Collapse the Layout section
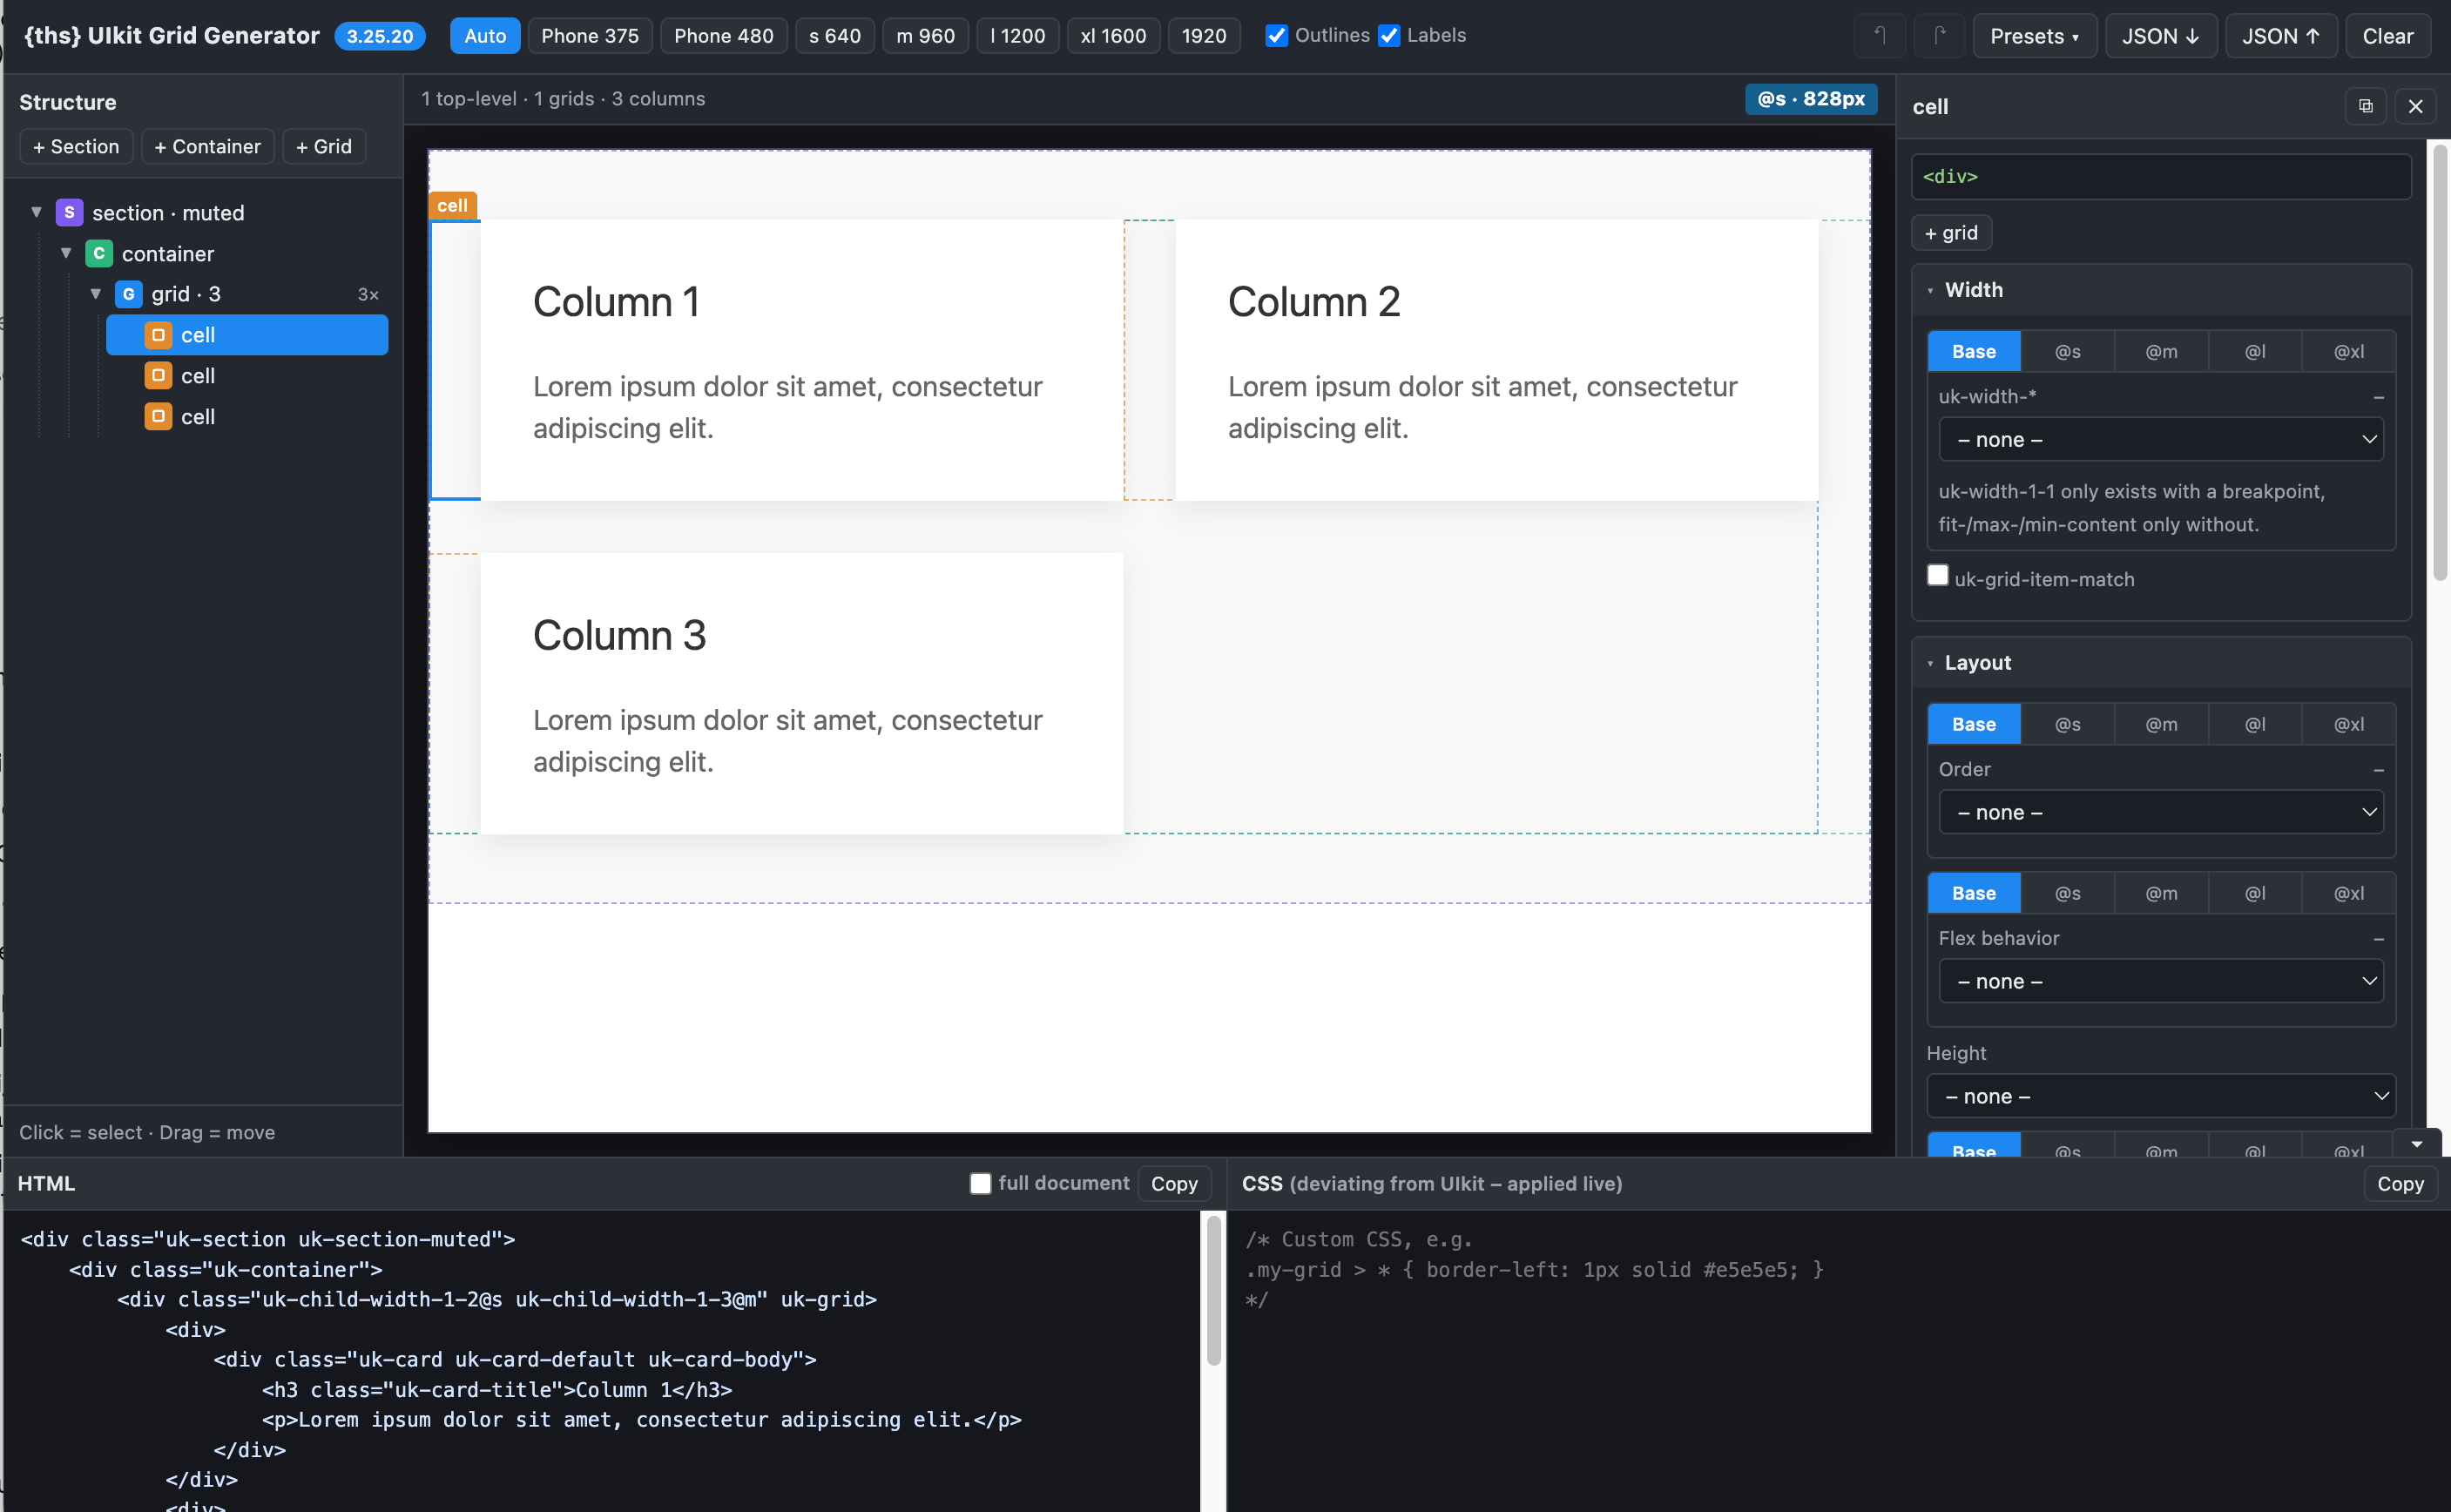 click(x=2161, y=663)
